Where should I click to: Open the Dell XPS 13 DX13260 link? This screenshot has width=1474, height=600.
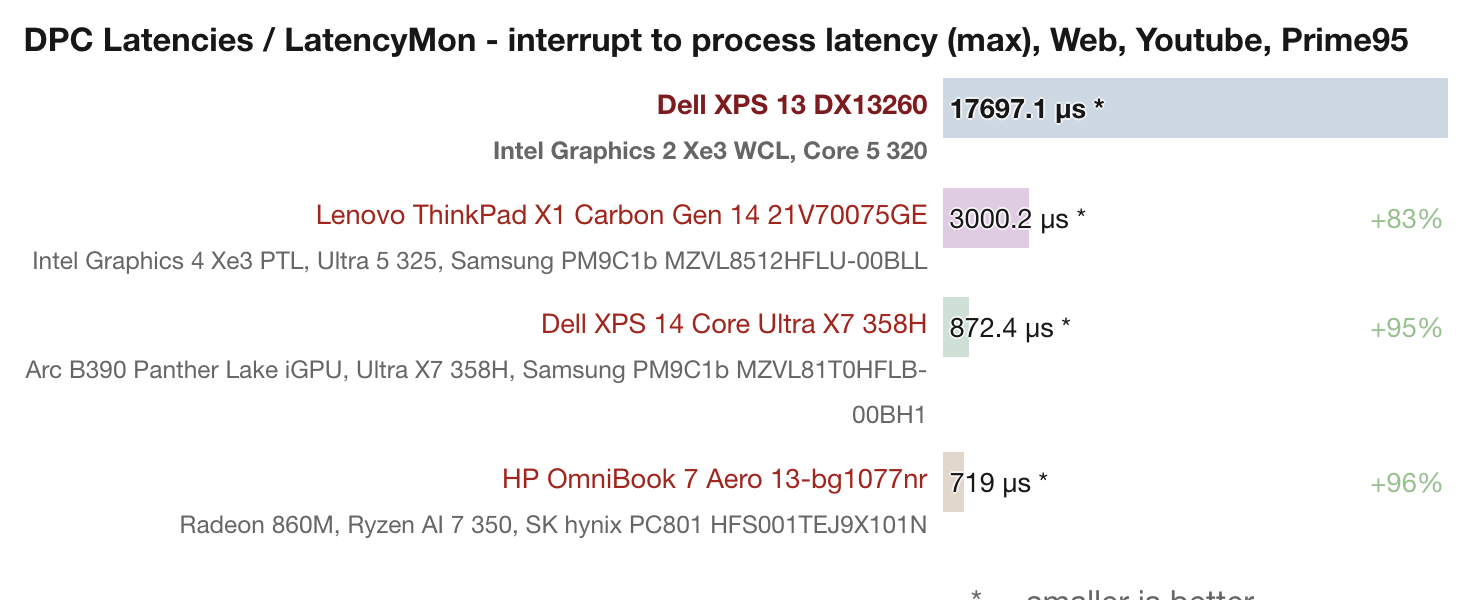792,105
